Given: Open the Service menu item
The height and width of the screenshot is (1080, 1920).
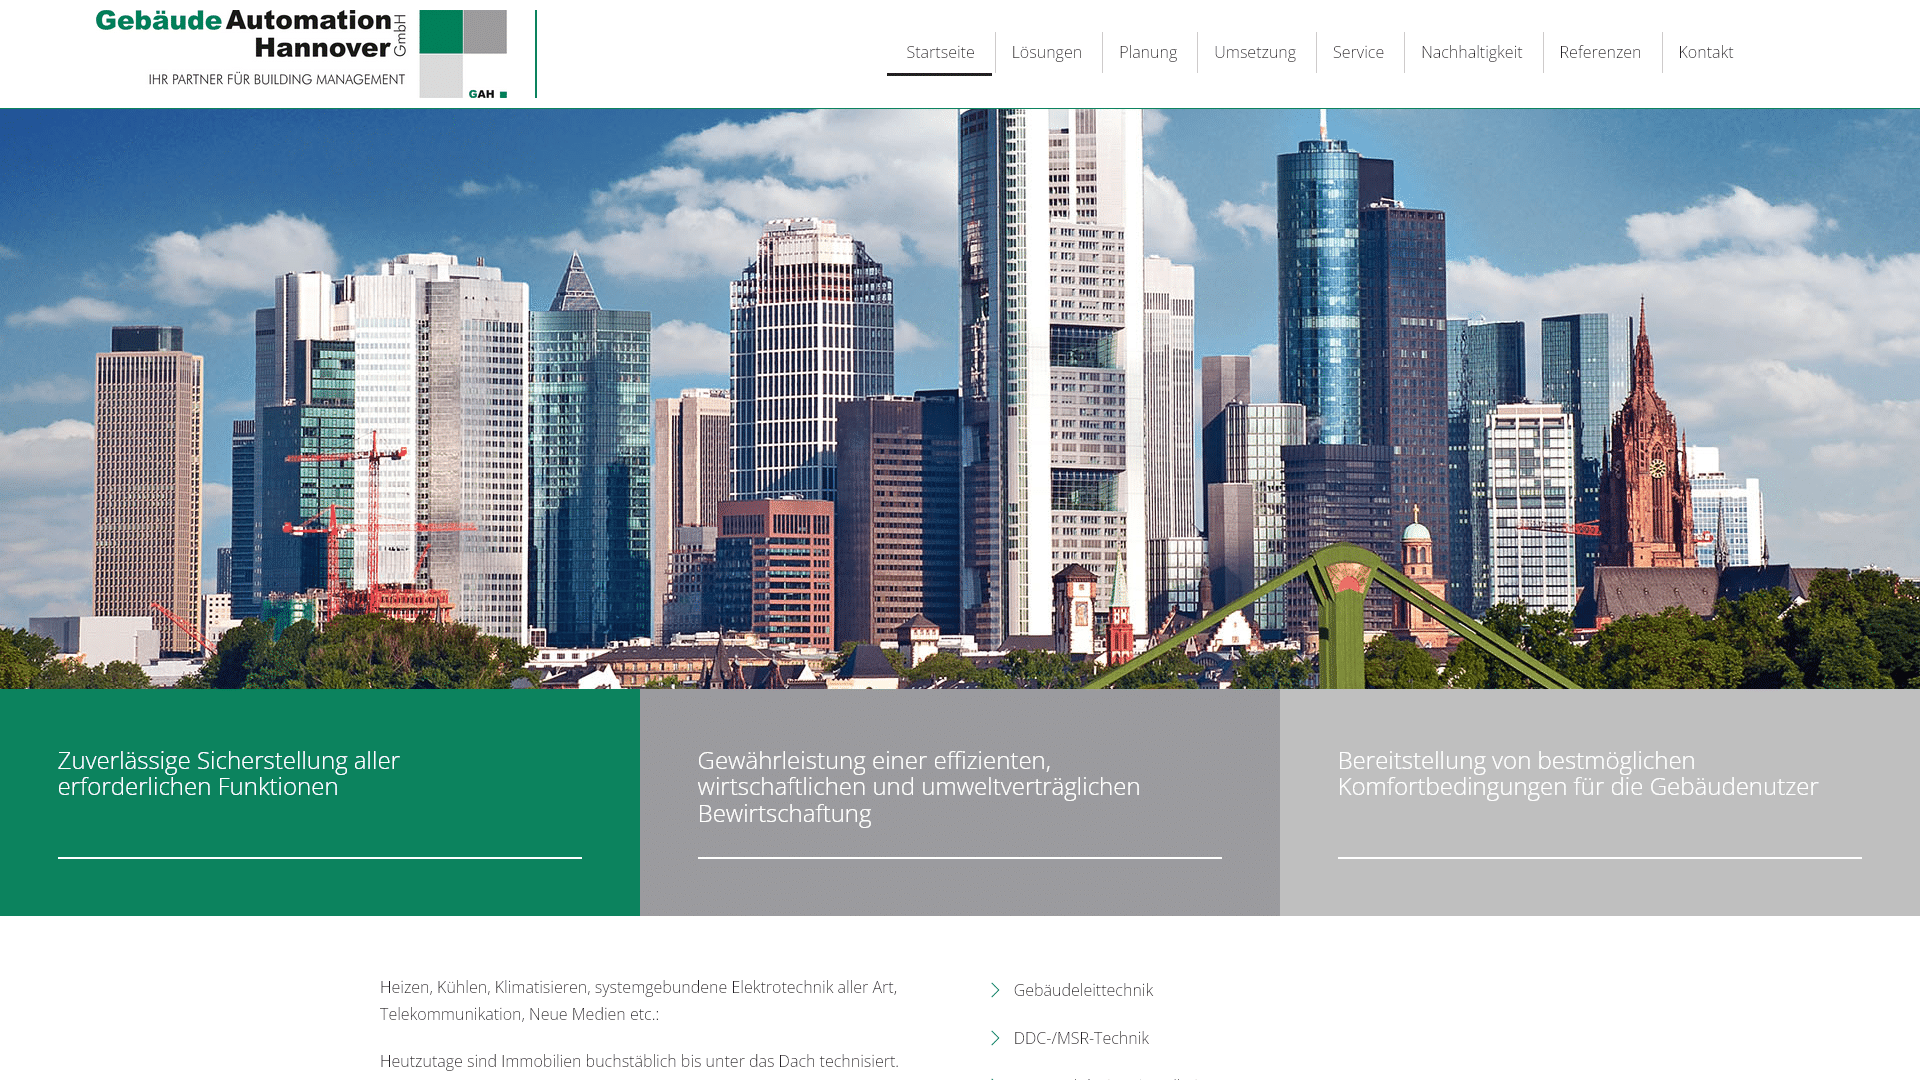Looking at the screenshot, I should pyautogui.click(x=1358, y=52).
